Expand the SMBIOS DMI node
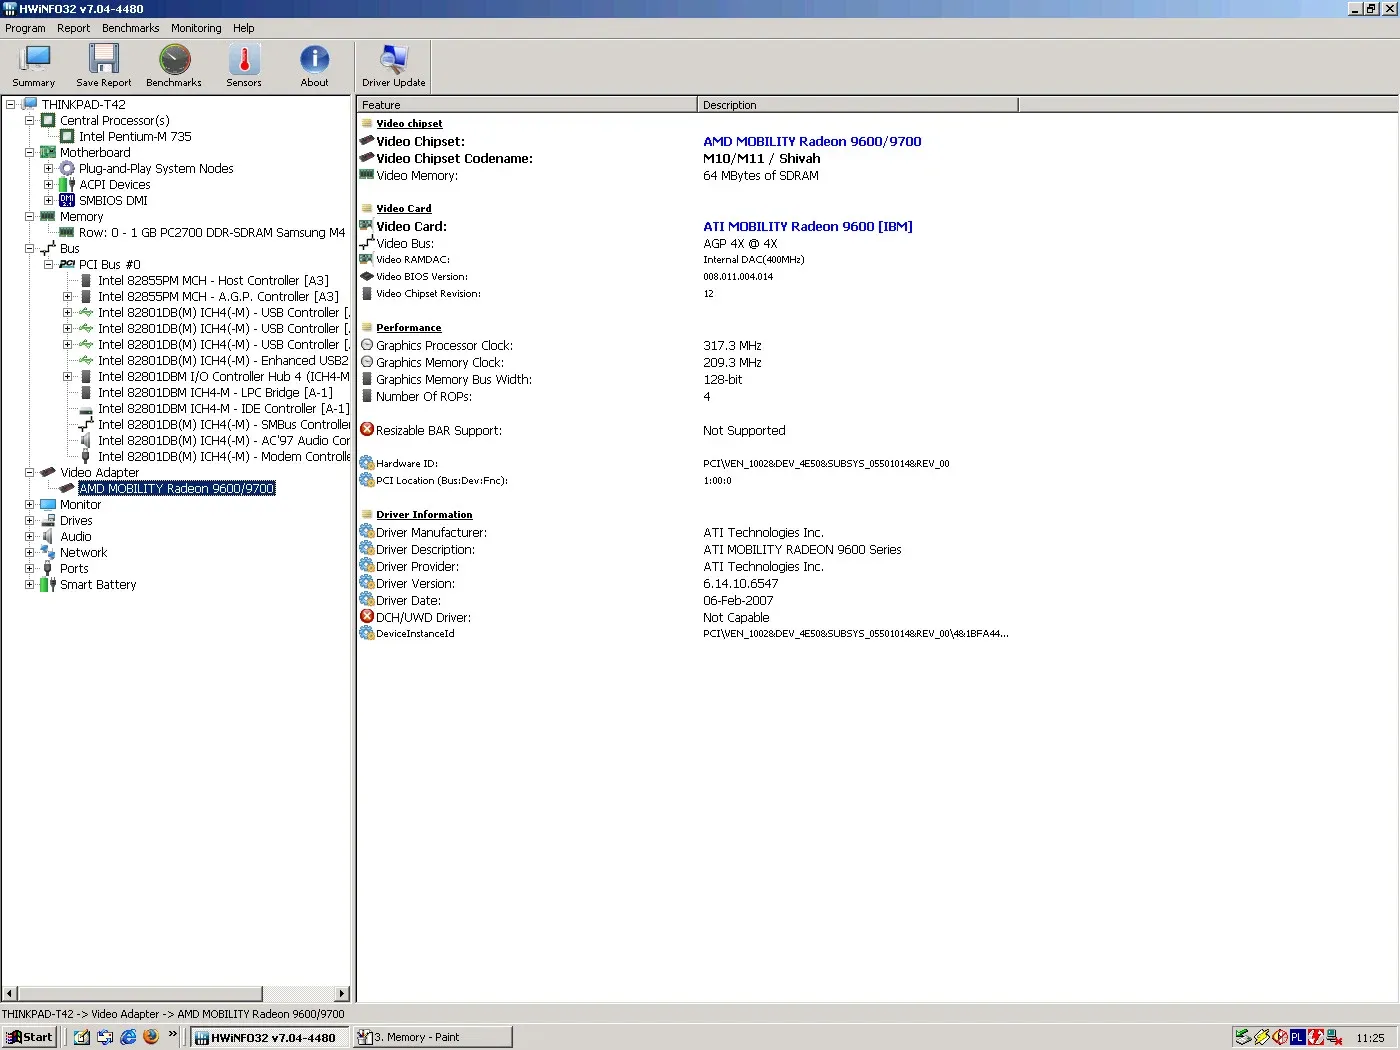Image resolution: width=1400 pixels, height=1050 pixels. (x=48, y=200)
